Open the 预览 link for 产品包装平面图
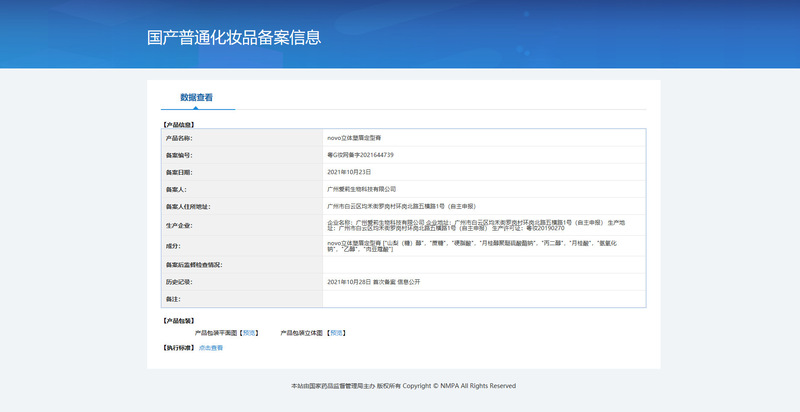 point(249,333)
